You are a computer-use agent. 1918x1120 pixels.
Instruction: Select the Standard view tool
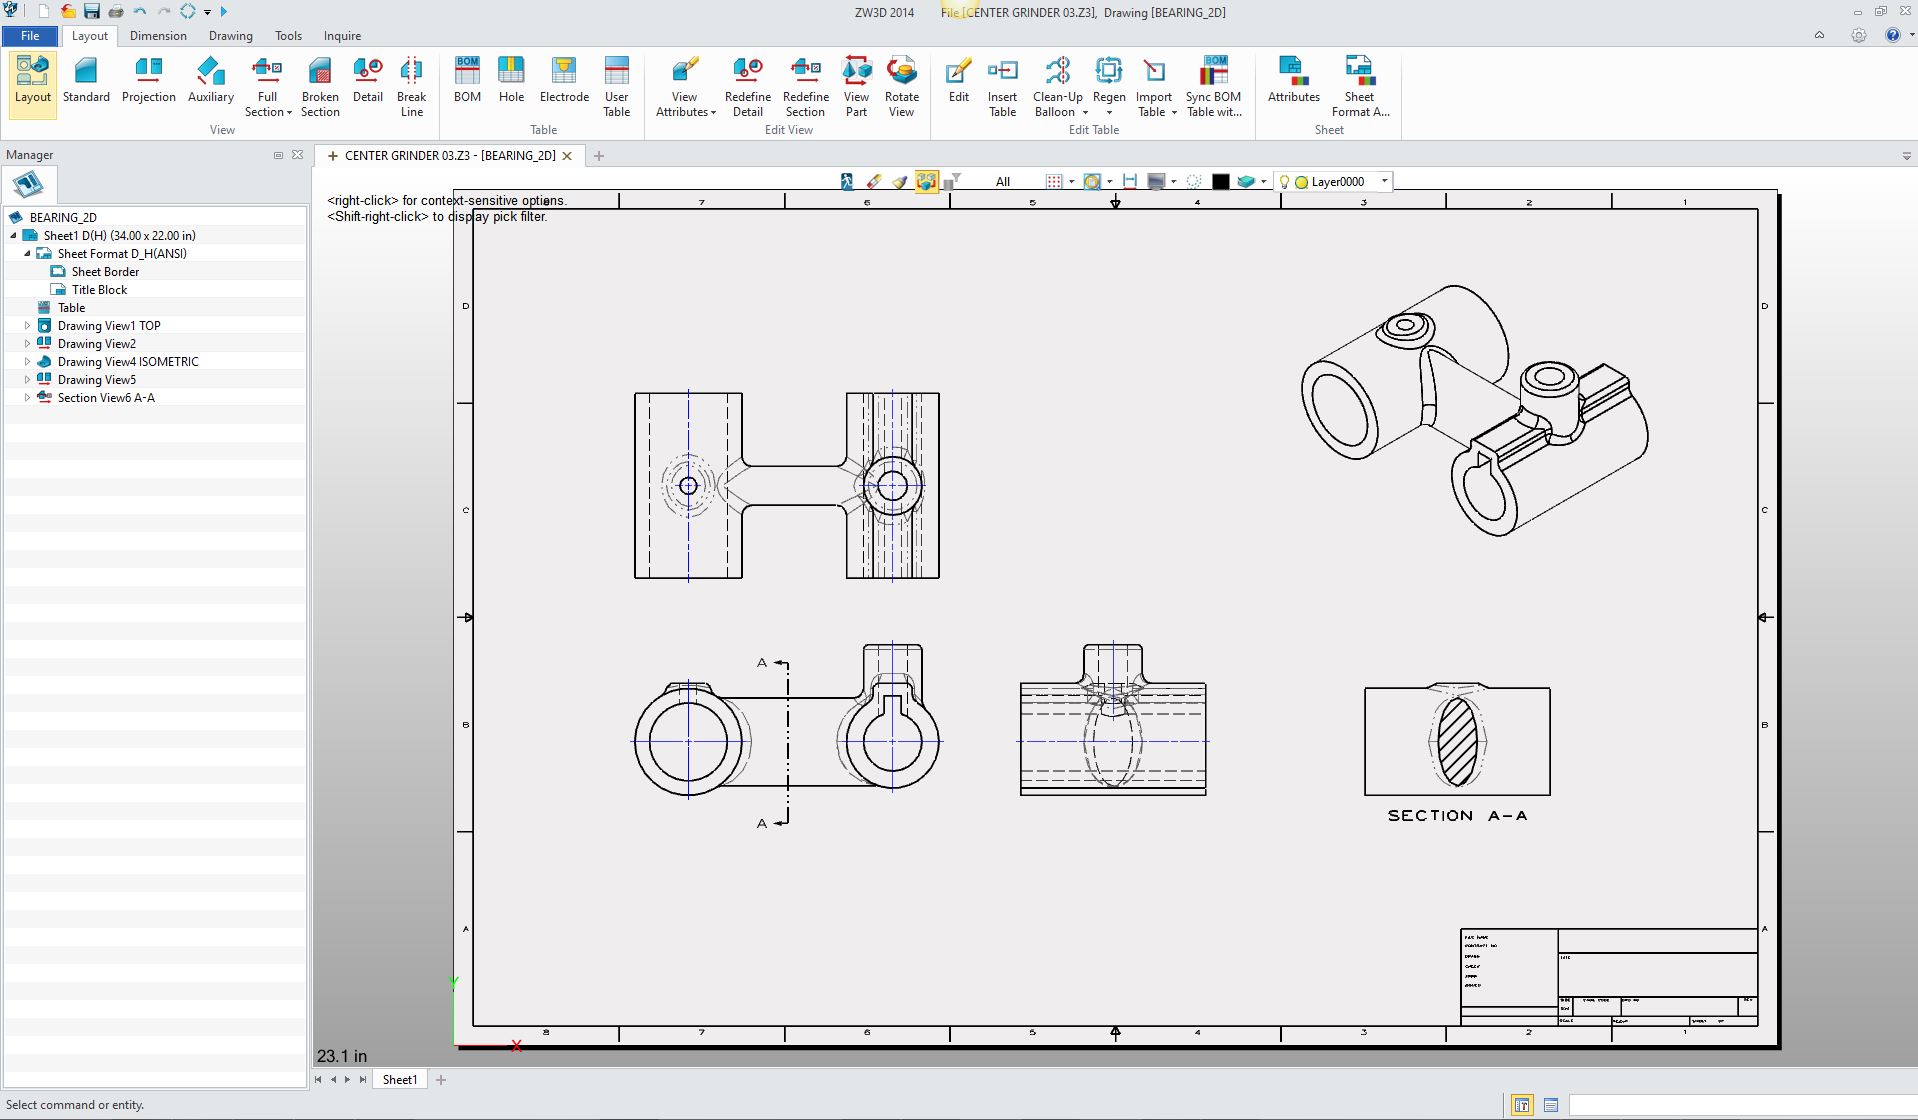point(86,80)
